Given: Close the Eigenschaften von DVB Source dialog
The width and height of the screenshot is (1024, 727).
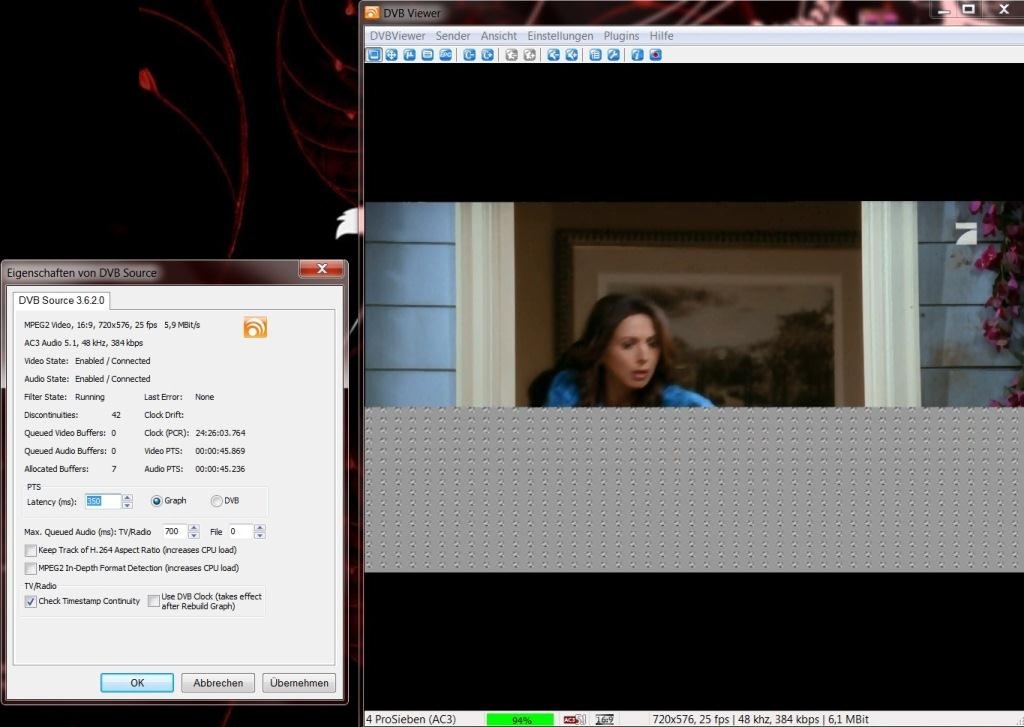Looking at the screenshot, I should [x=321, y=268].
